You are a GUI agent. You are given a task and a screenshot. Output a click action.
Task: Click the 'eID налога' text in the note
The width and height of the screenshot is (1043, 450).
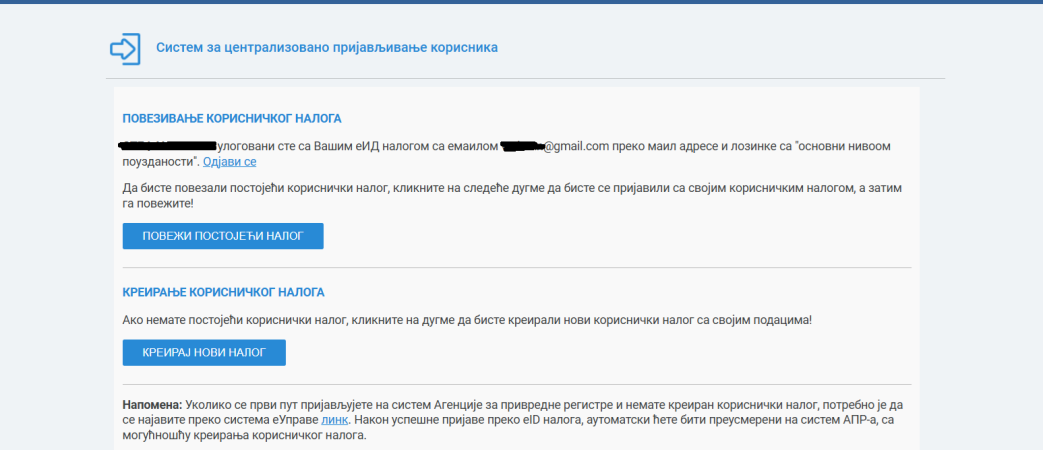click(538, 421)
